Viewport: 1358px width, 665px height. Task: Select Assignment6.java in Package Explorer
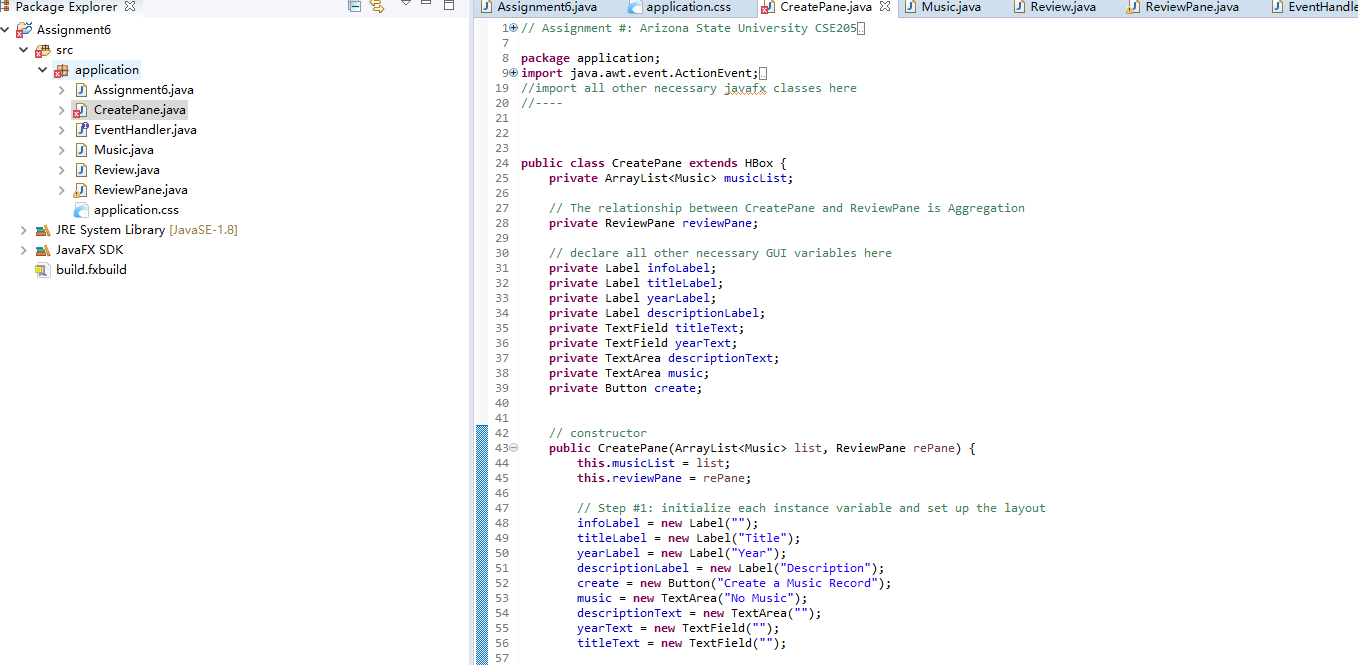(x=144, y=90)
